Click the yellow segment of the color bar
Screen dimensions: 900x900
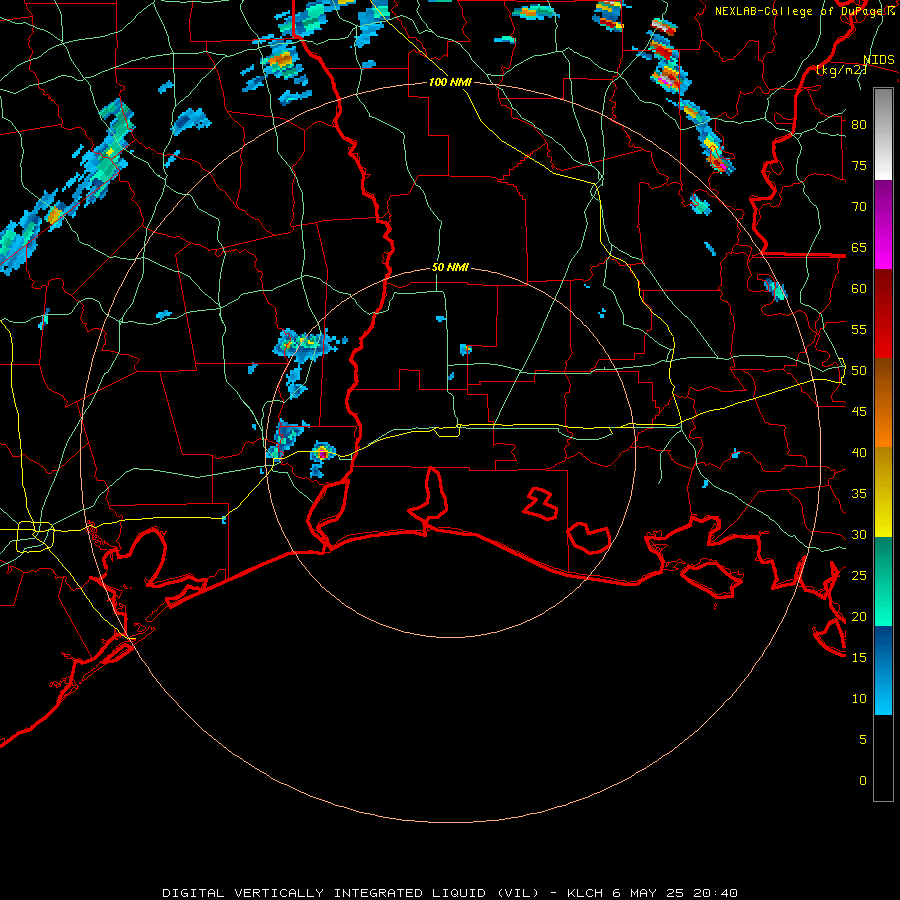pos(883,492)
